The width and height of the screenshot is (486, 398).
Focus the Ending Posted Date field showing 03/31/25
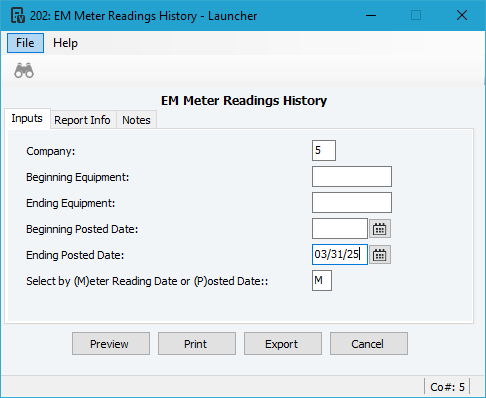[x=340, y=255]
